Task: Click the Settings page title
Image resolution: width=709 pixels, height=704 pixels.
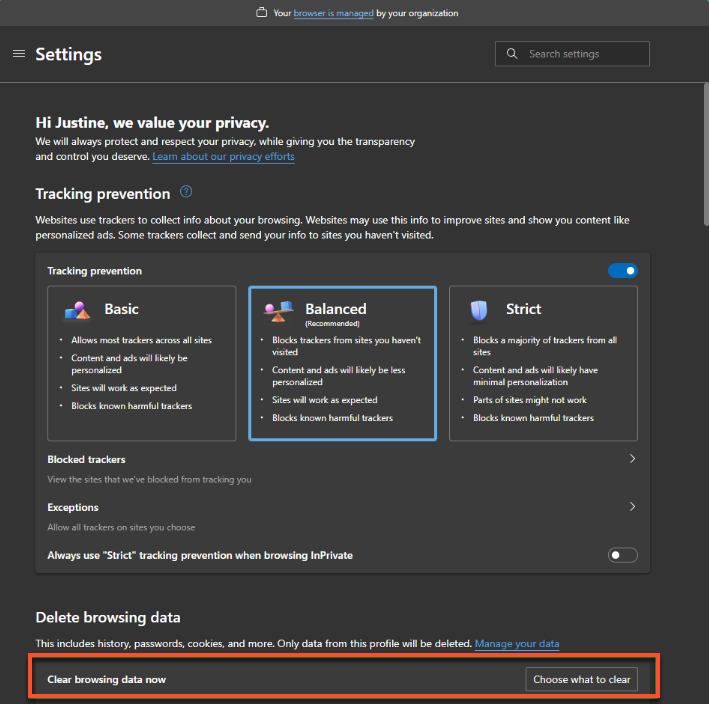Action: pyautogui.click(x=69, y=54)
